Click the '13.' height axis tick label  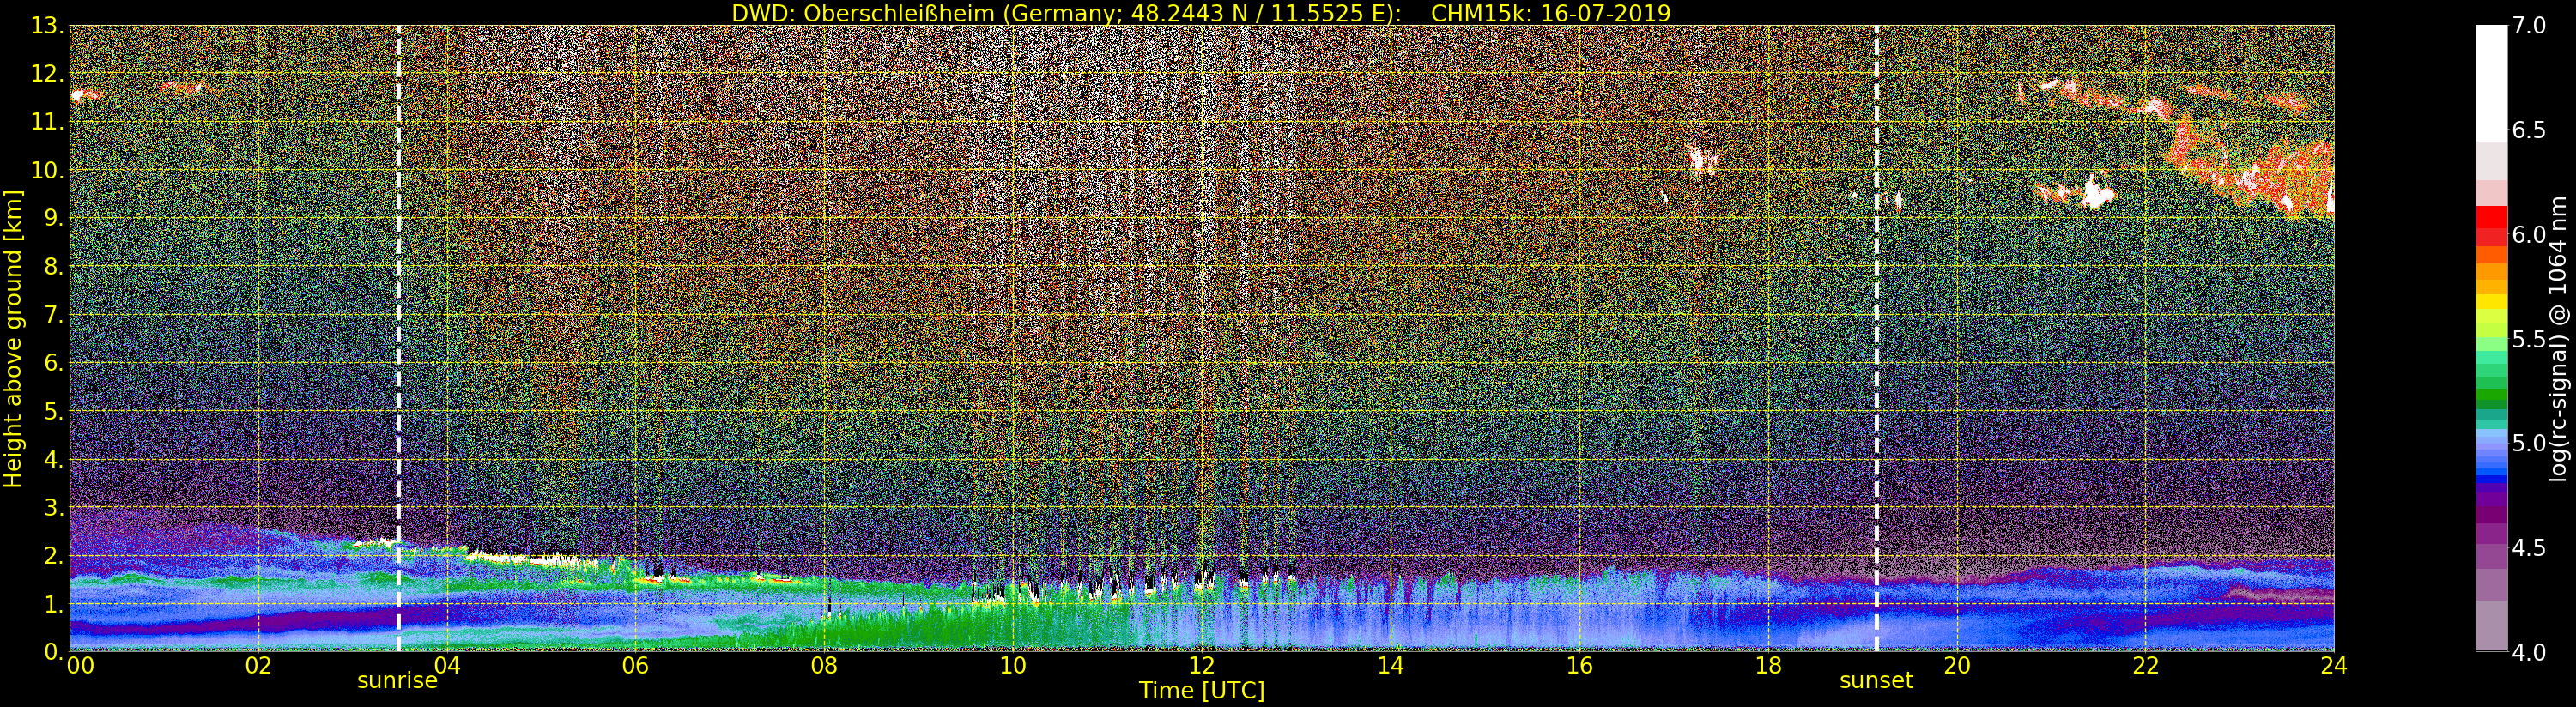click(46, 26)
